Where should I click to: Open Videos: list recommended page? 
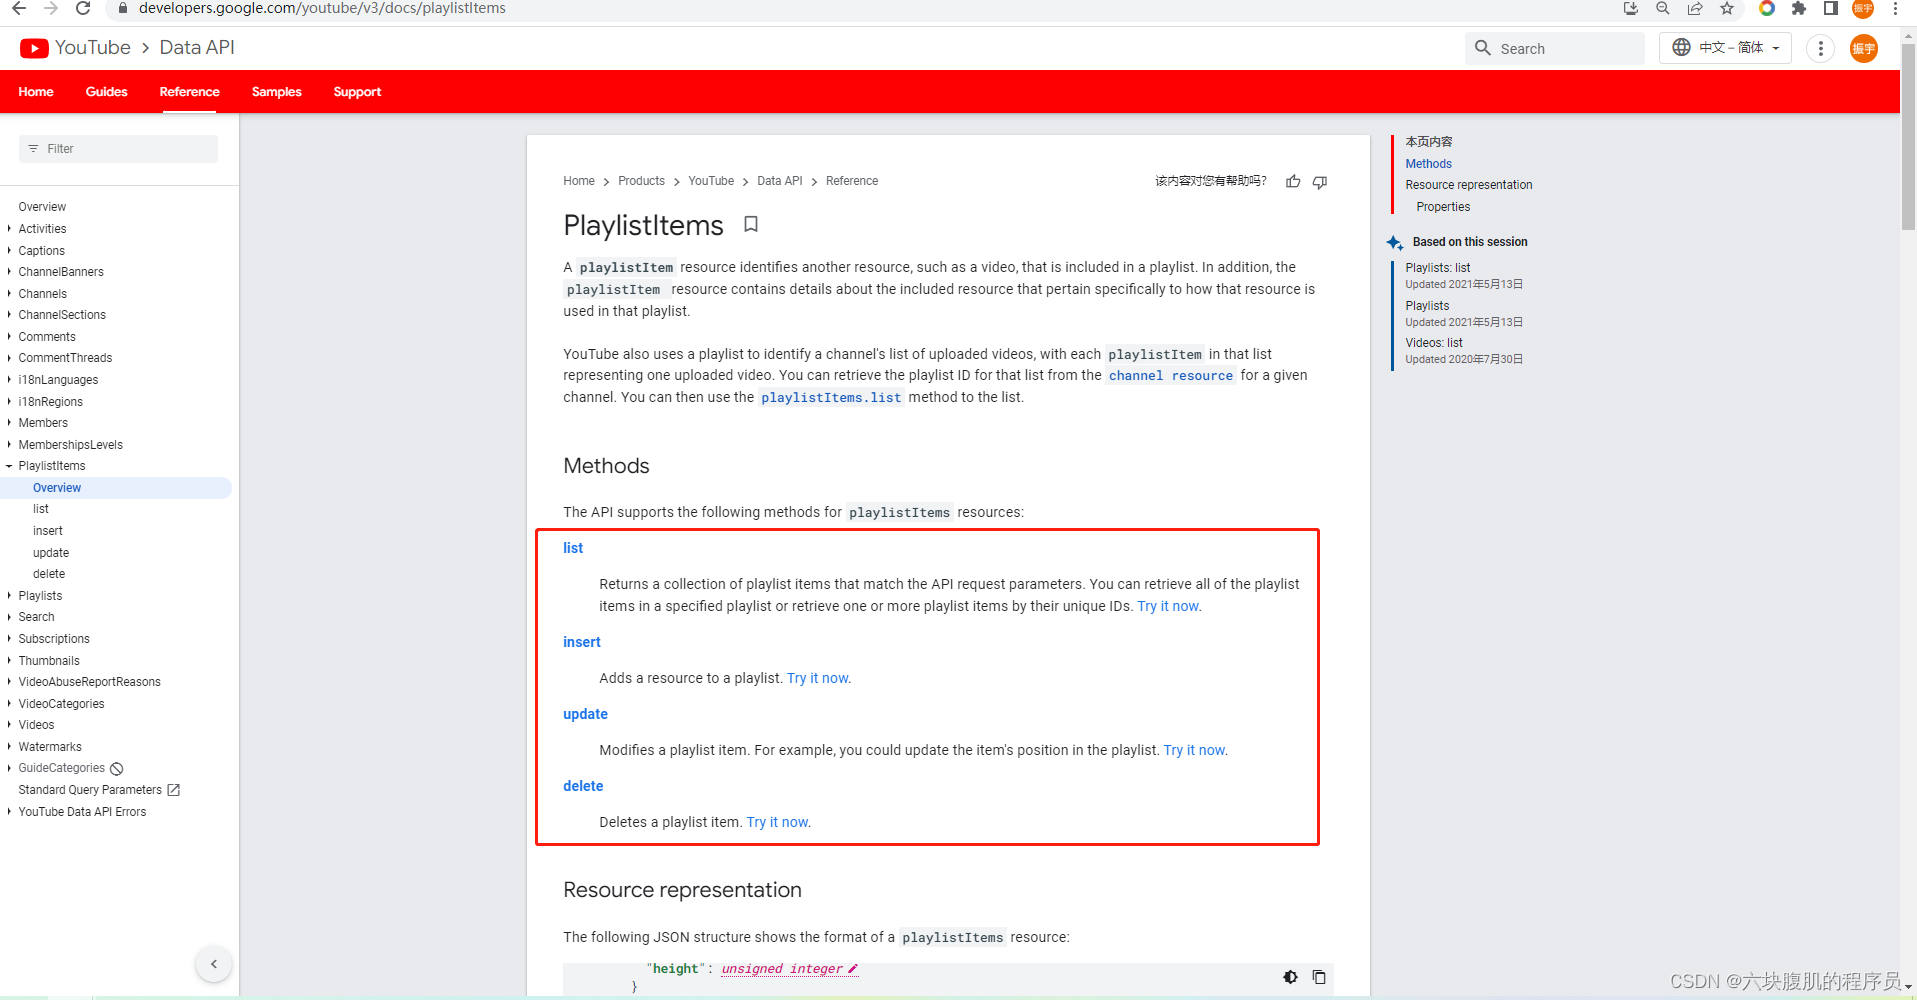point(1433,343)
